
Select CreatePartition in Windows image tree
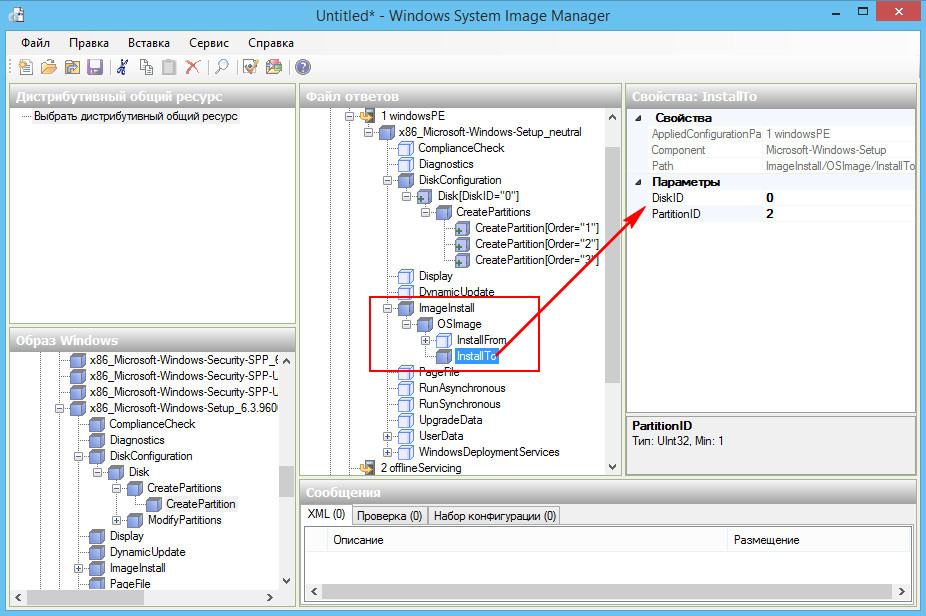(x=200, y=504)
